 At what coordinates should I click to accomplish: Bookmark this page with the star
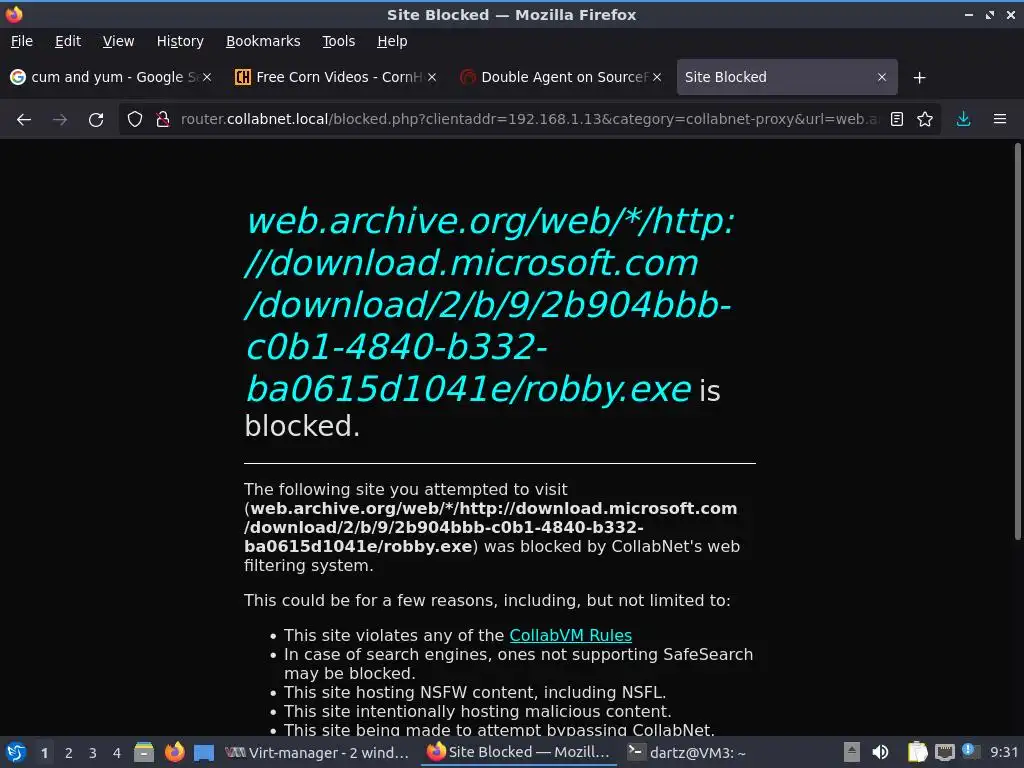(x=925, y=120)
